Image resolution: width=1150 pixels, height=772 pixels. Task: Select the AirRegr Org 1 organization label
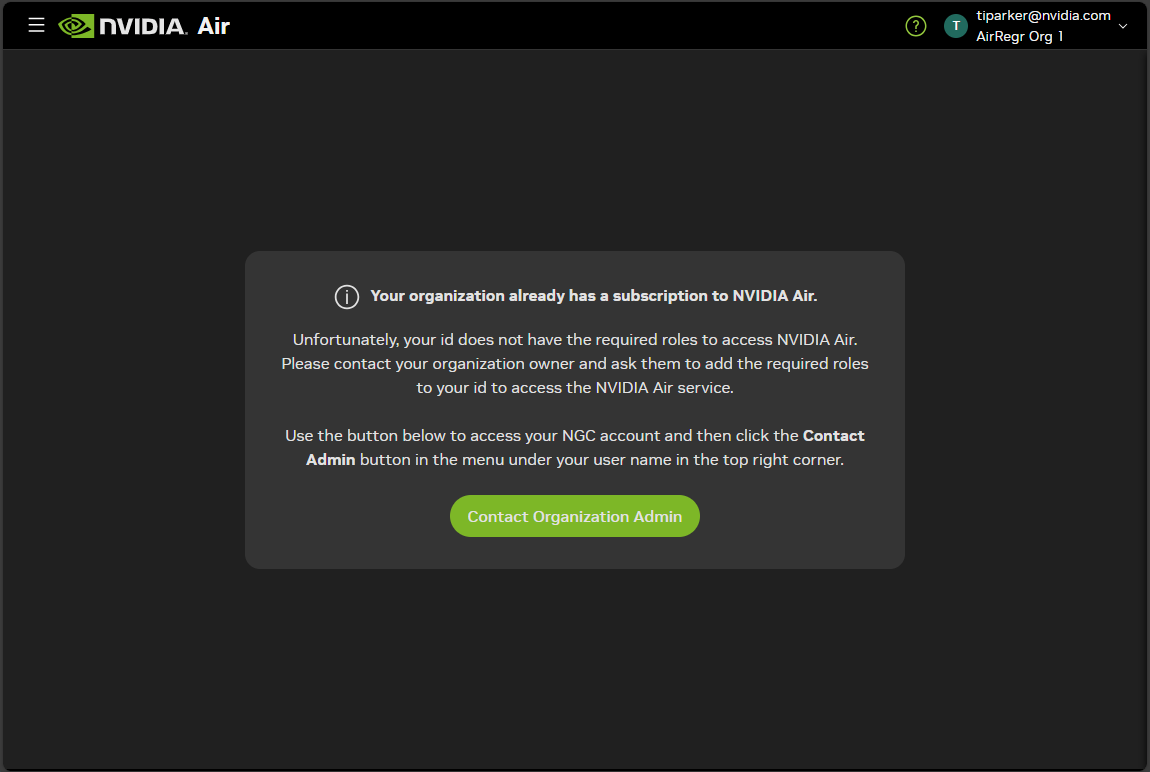pyautogui.click(x=1019, y=37)
